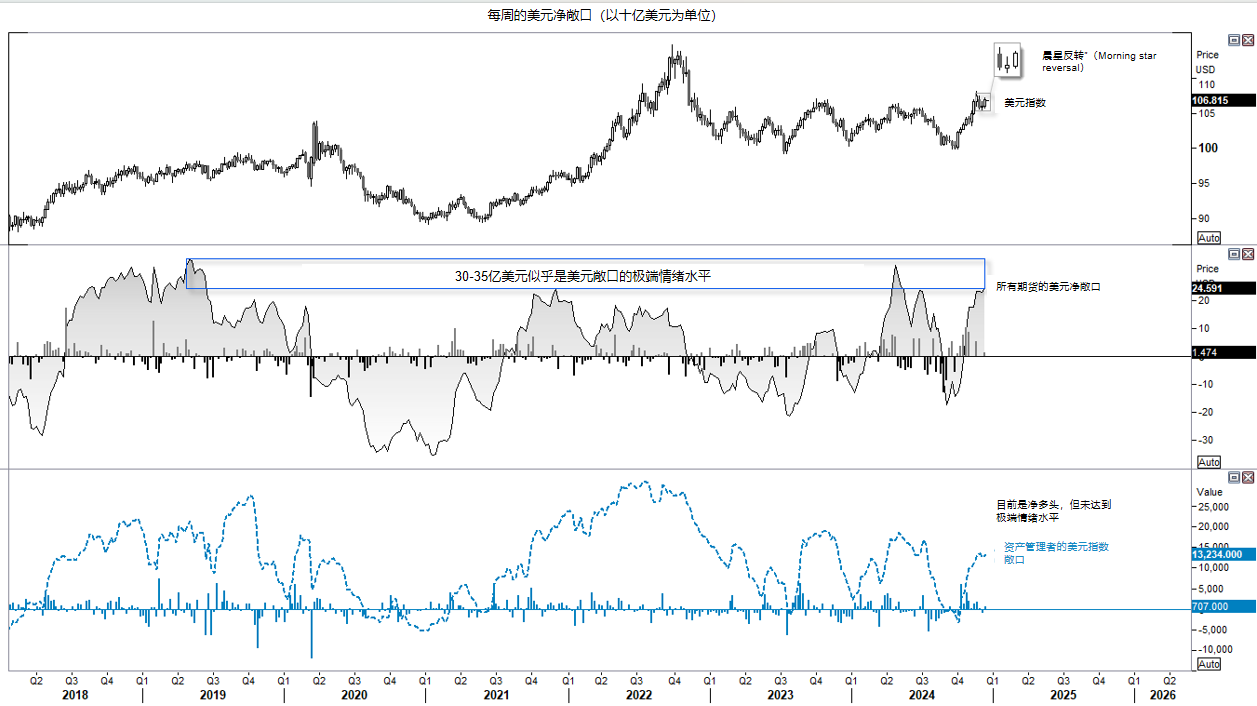
Task: Close the middle net exposure pane
Action: point(1247,255)
